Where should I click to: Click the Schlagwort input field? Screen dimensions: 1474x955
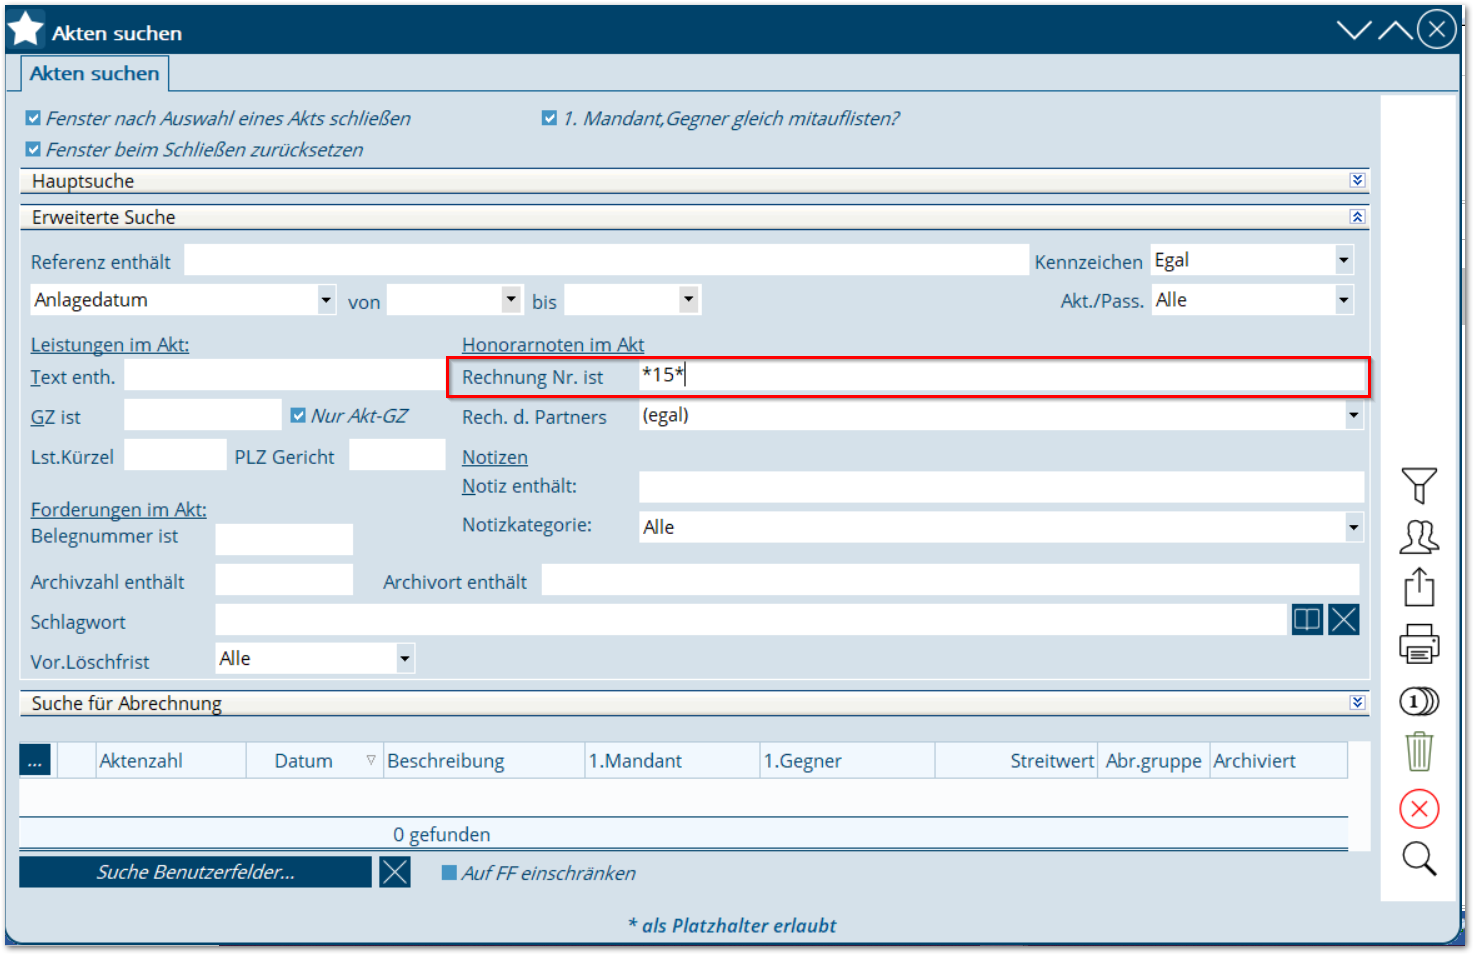[751, 620]
